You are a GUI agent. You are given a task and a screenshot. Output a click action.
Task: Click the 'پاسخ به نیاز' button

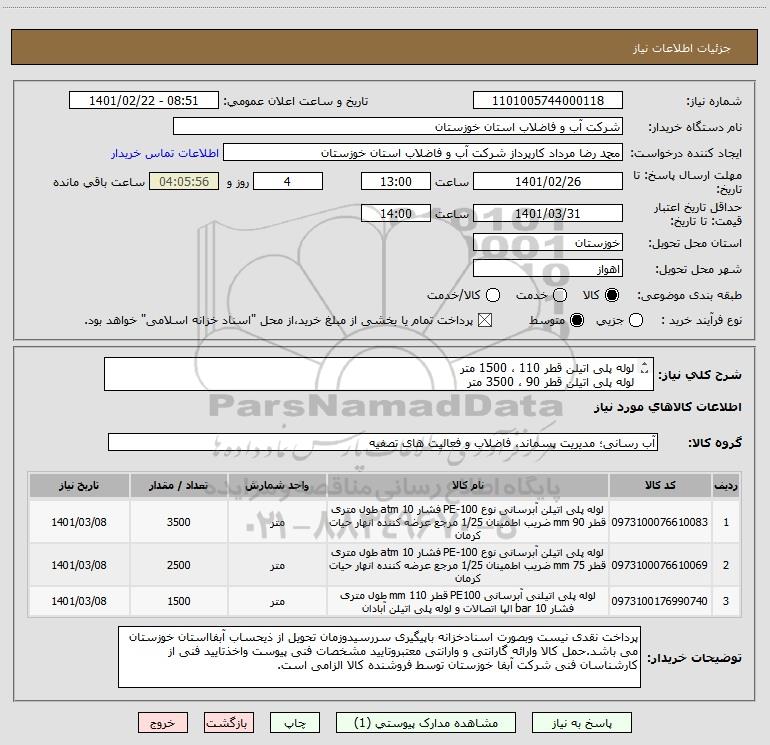pyautogui.click(x=581, y=723)
